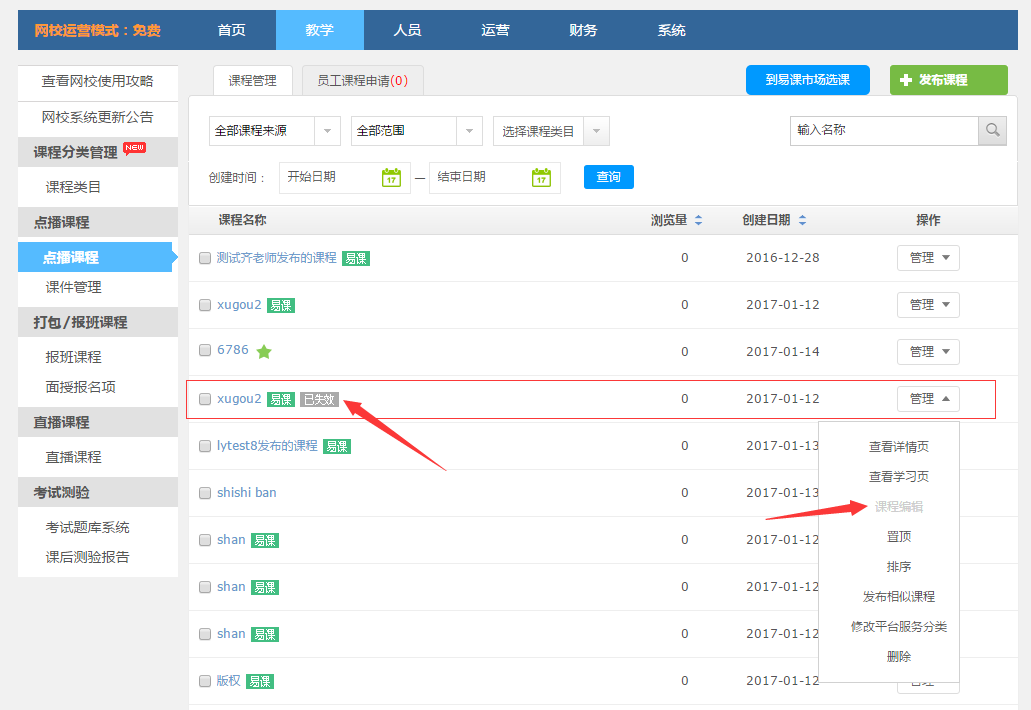This screenshot has height=710, width=1031.
Task: Open 课件管理 in the left sidebar
Action: click(73, 287)
